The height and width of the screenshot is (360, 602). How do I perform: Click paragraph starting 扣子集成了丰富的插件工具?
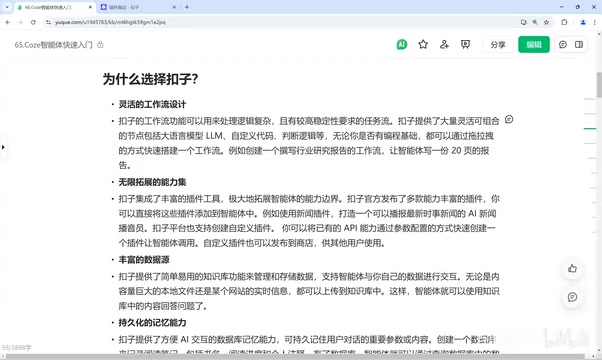309,221
